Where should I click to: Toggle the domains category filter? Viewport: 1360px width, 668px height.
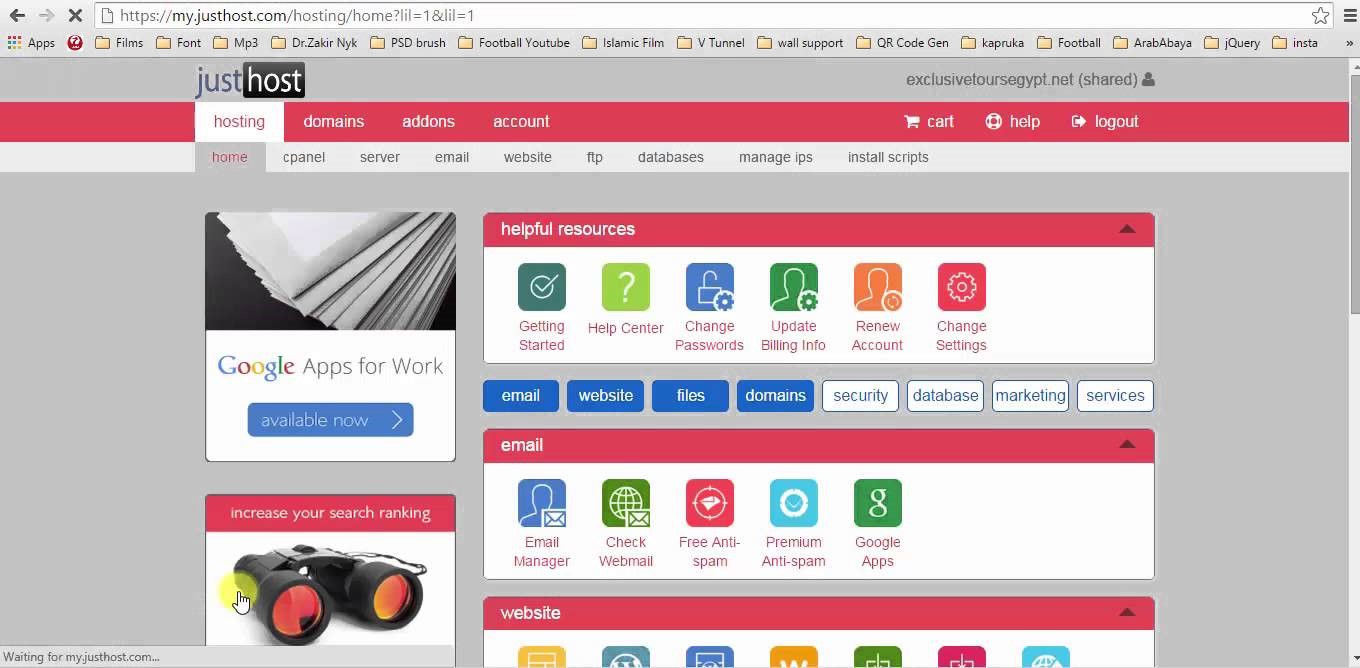[x=775, y=396]
